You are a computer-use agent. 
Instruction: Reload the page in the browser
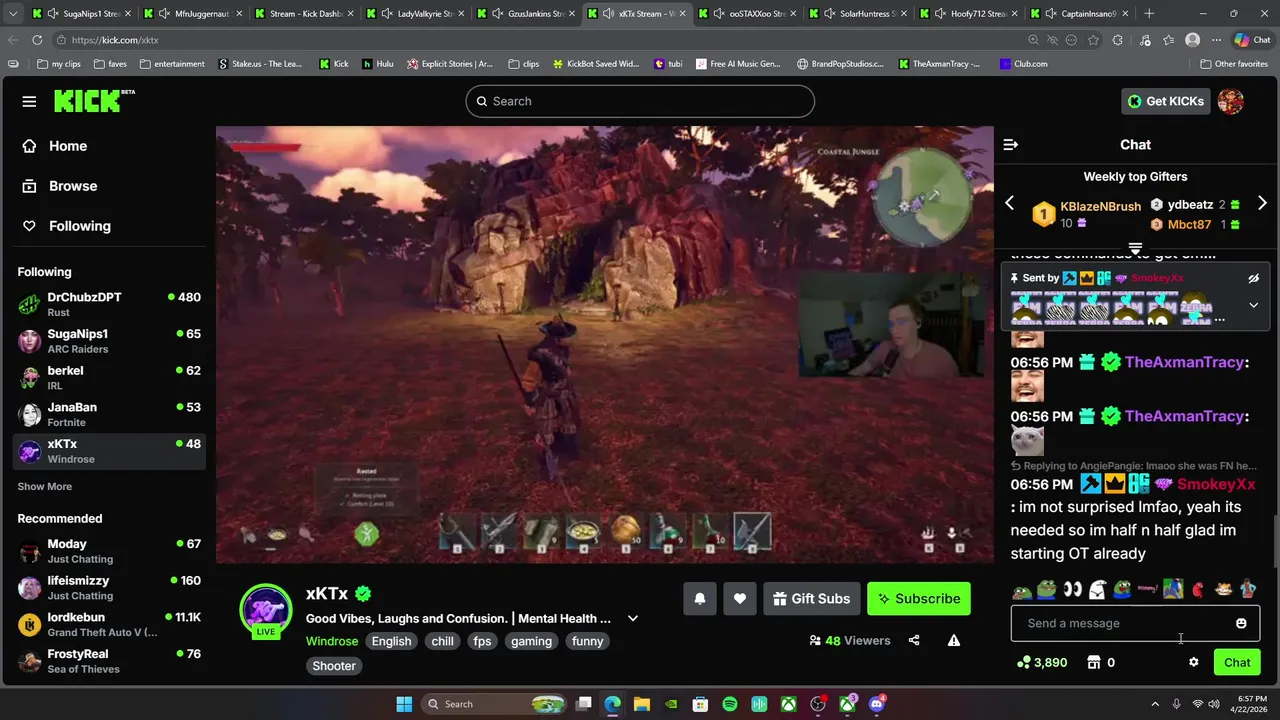pyautogui.click(x=37, y=40)
